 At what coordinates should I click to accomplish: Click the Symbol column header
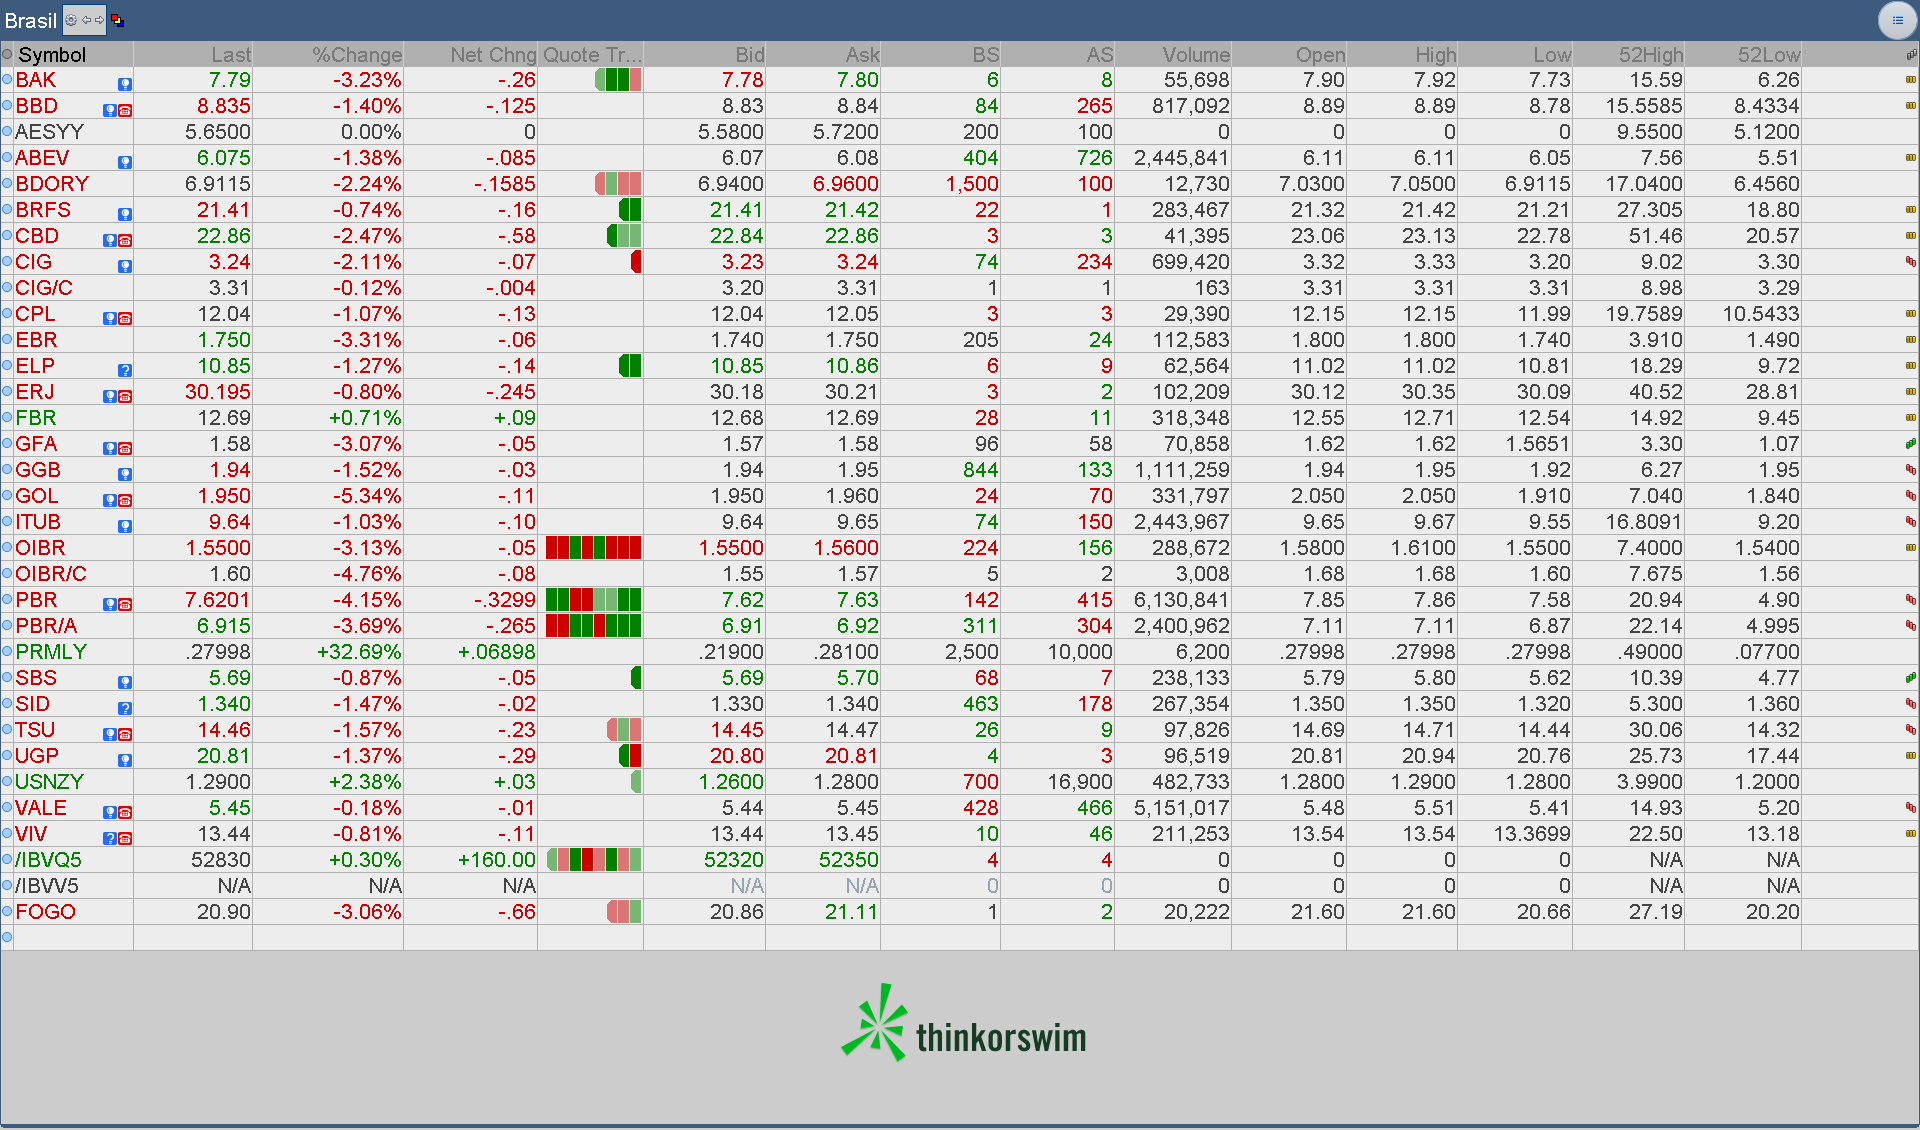point(52,55)
